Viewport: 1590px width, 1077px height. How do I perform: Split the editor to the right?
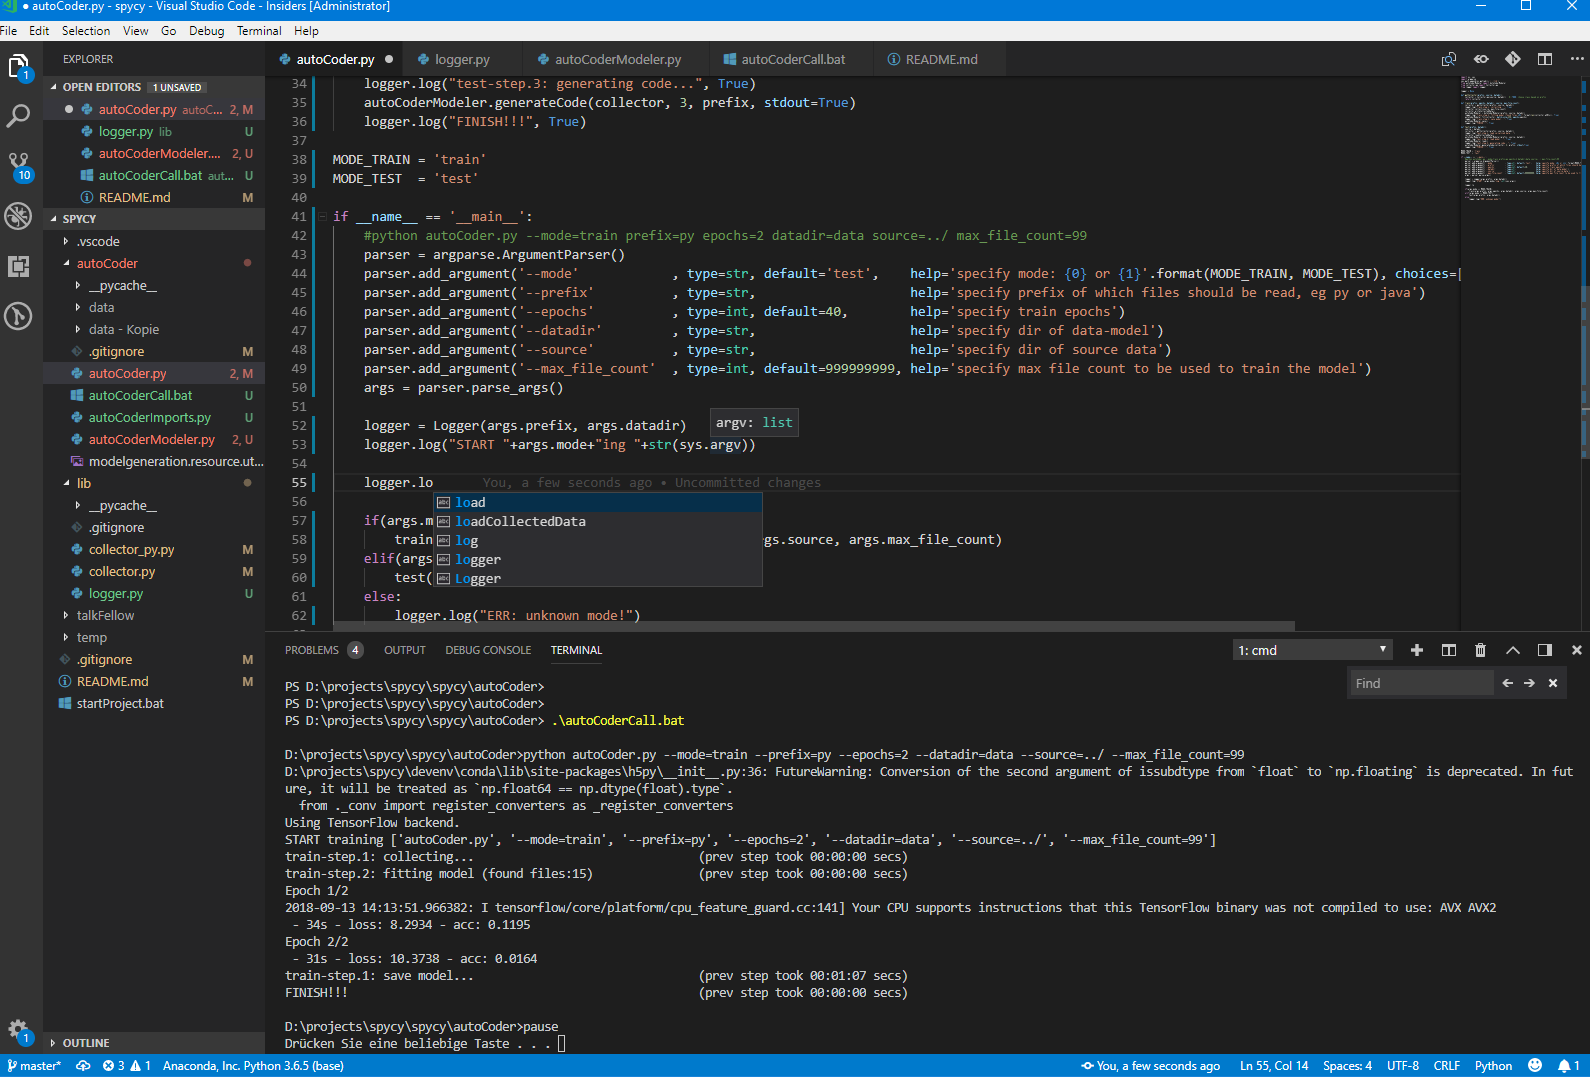[x=1545, y=59]
